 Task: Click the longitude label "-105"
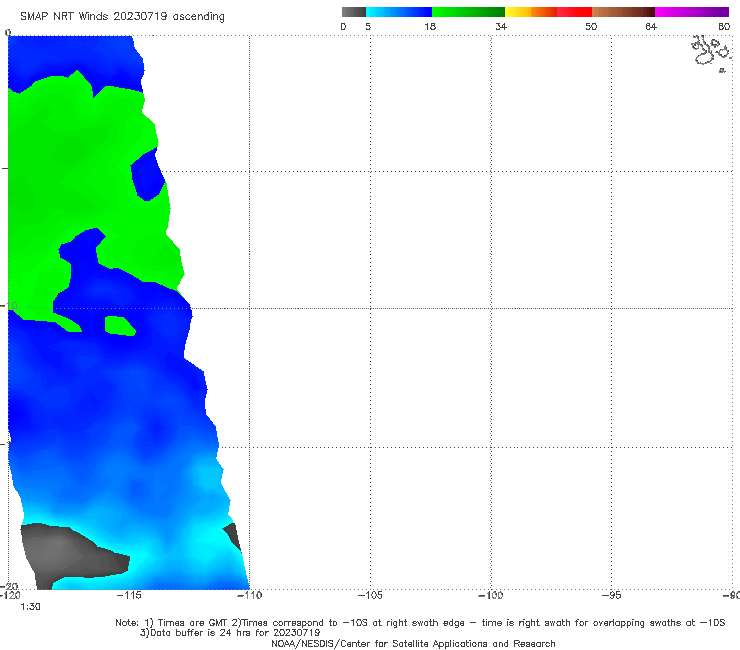[370, 595]
